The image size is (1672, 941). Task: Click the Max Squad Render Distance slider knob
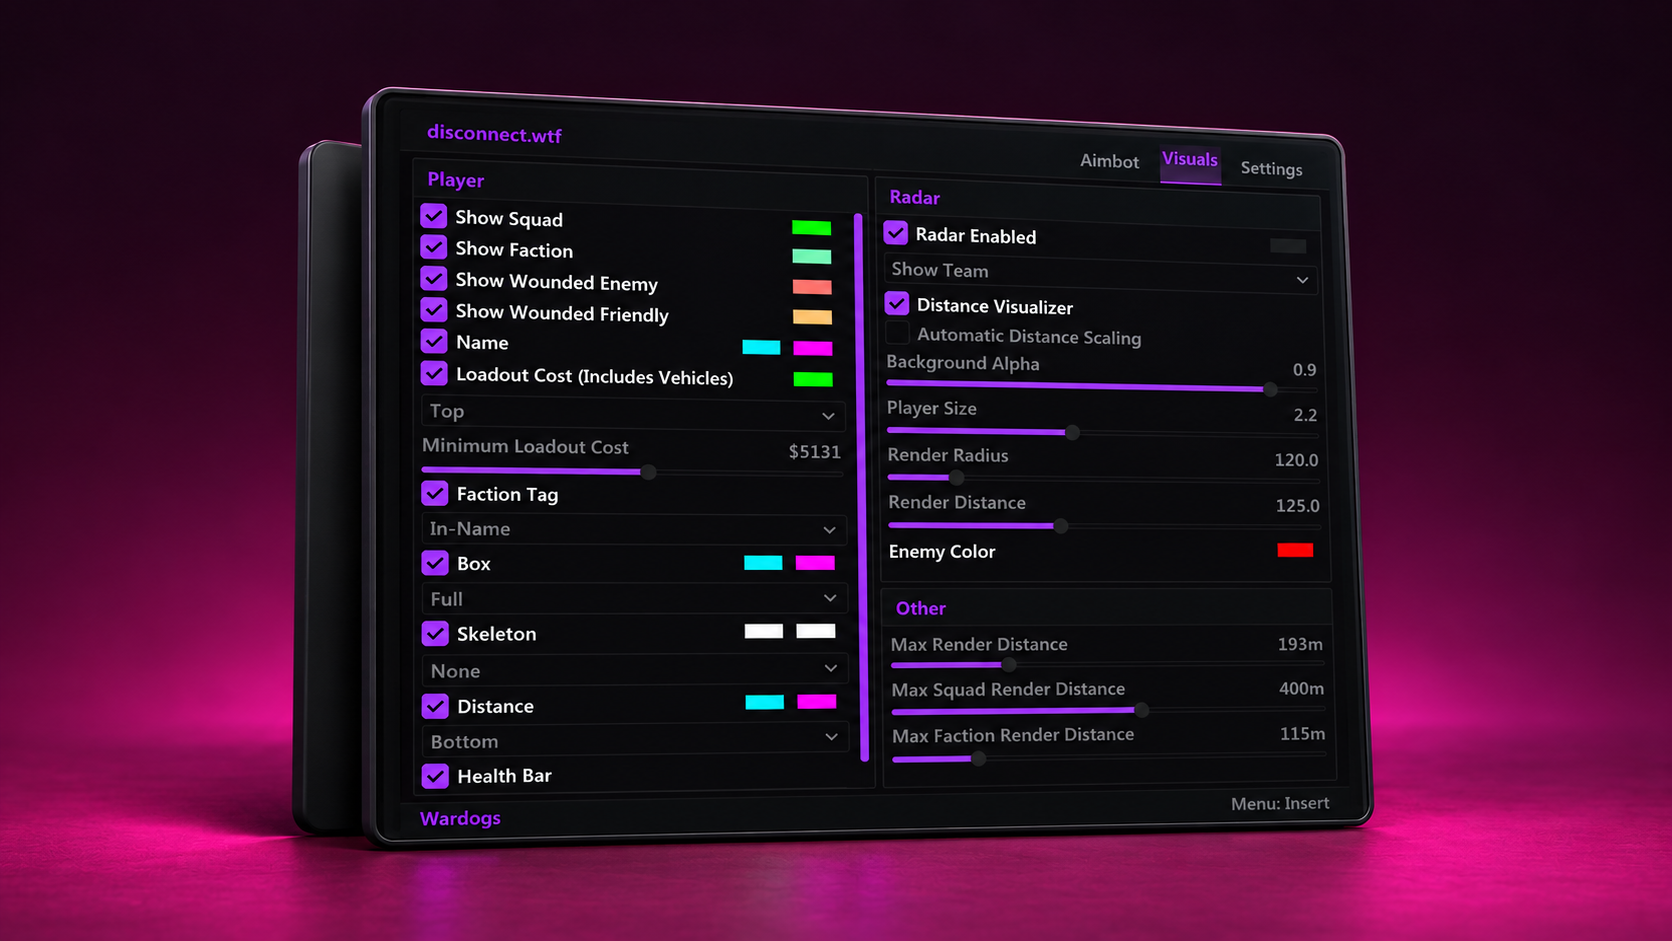[x=1141, y=710]
